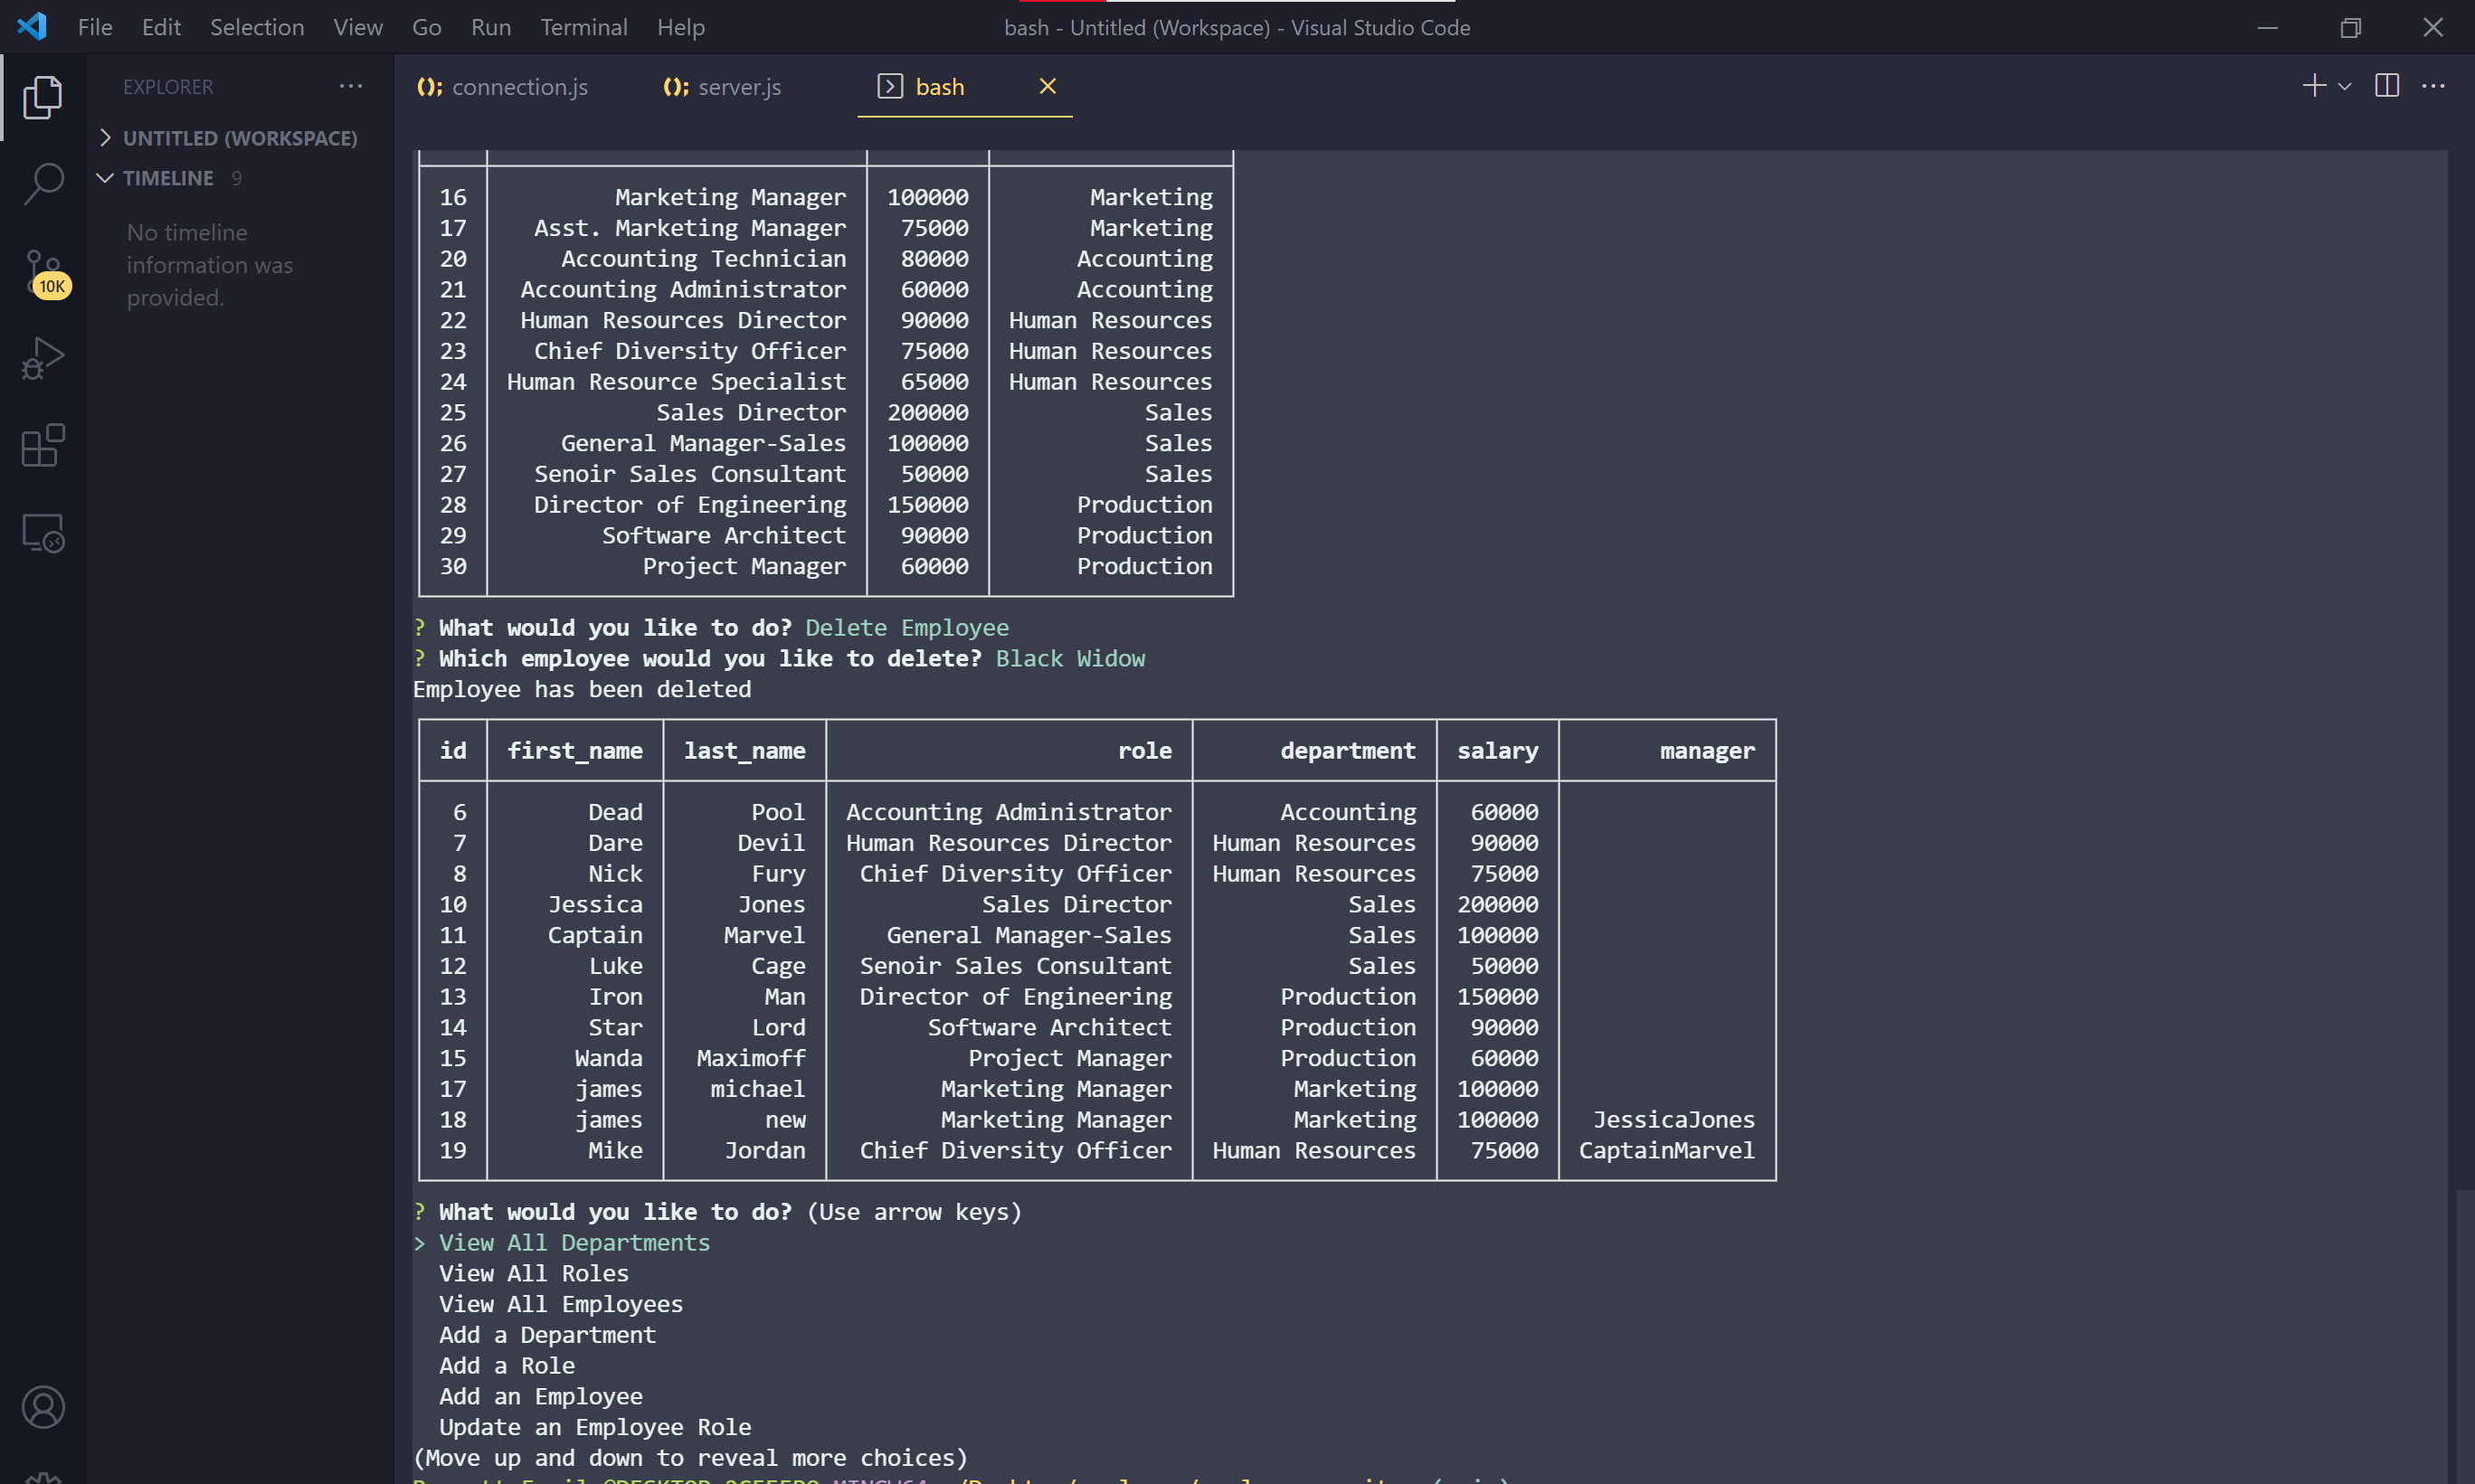Create new terminal with plus icon

(x=2314, y=86)
